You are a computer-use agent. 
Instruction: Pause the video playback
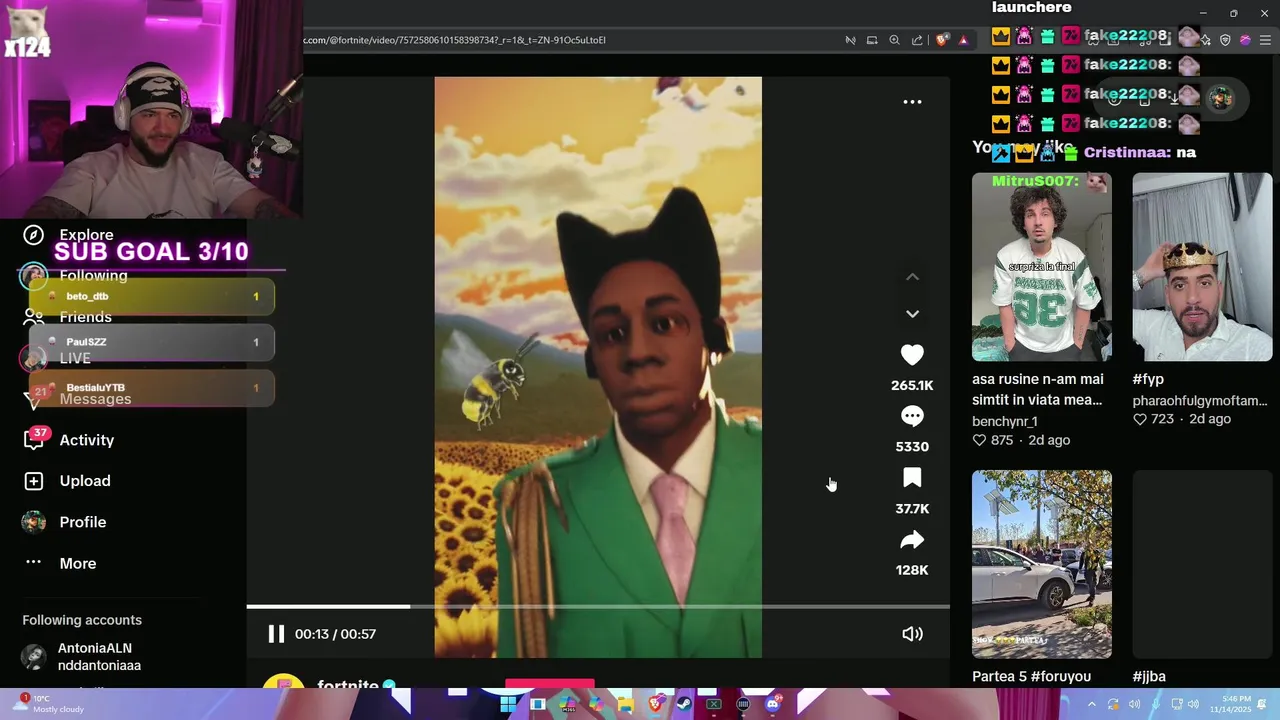(x=276, y=634)
